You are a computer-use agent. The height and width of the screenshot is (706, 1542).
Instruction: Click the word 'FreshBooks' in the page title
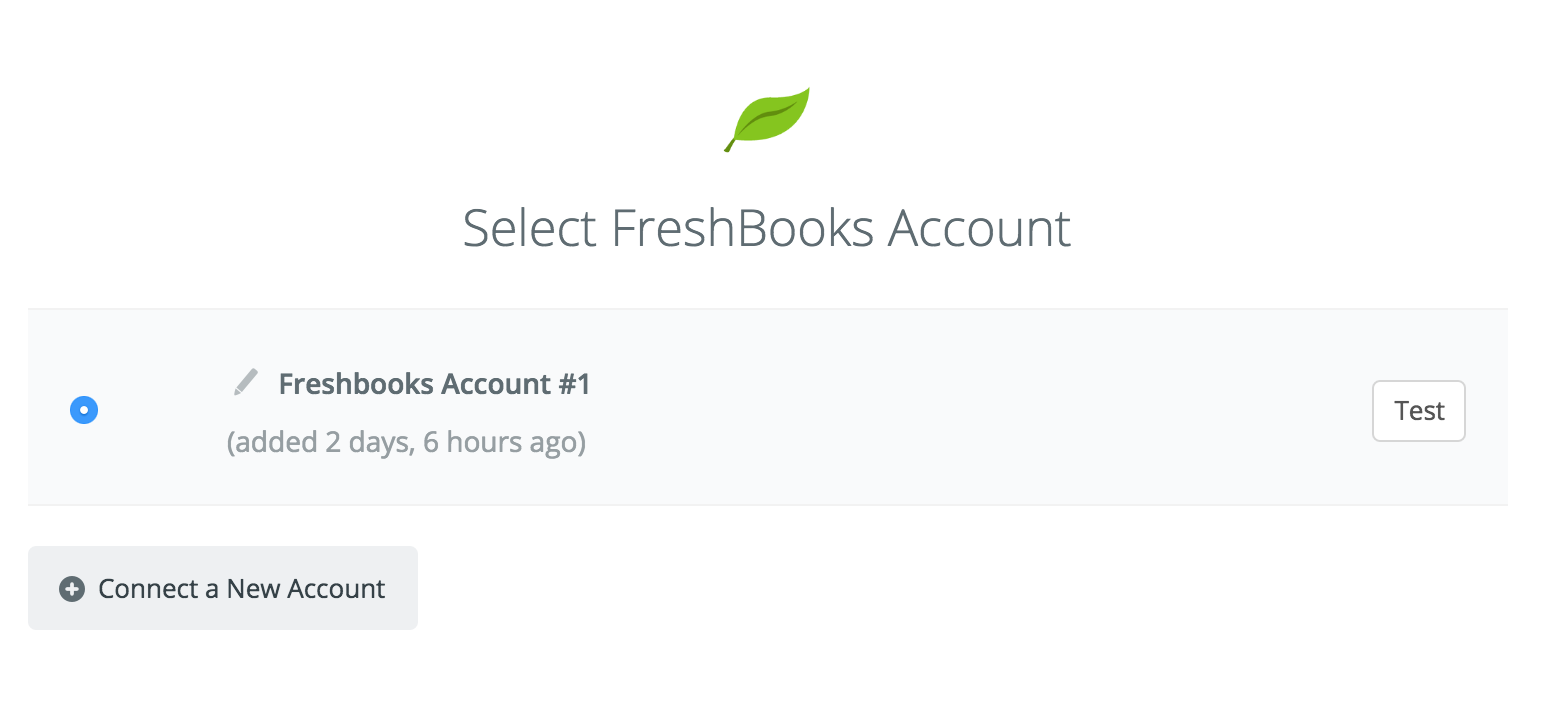click(x=743, y=228)
